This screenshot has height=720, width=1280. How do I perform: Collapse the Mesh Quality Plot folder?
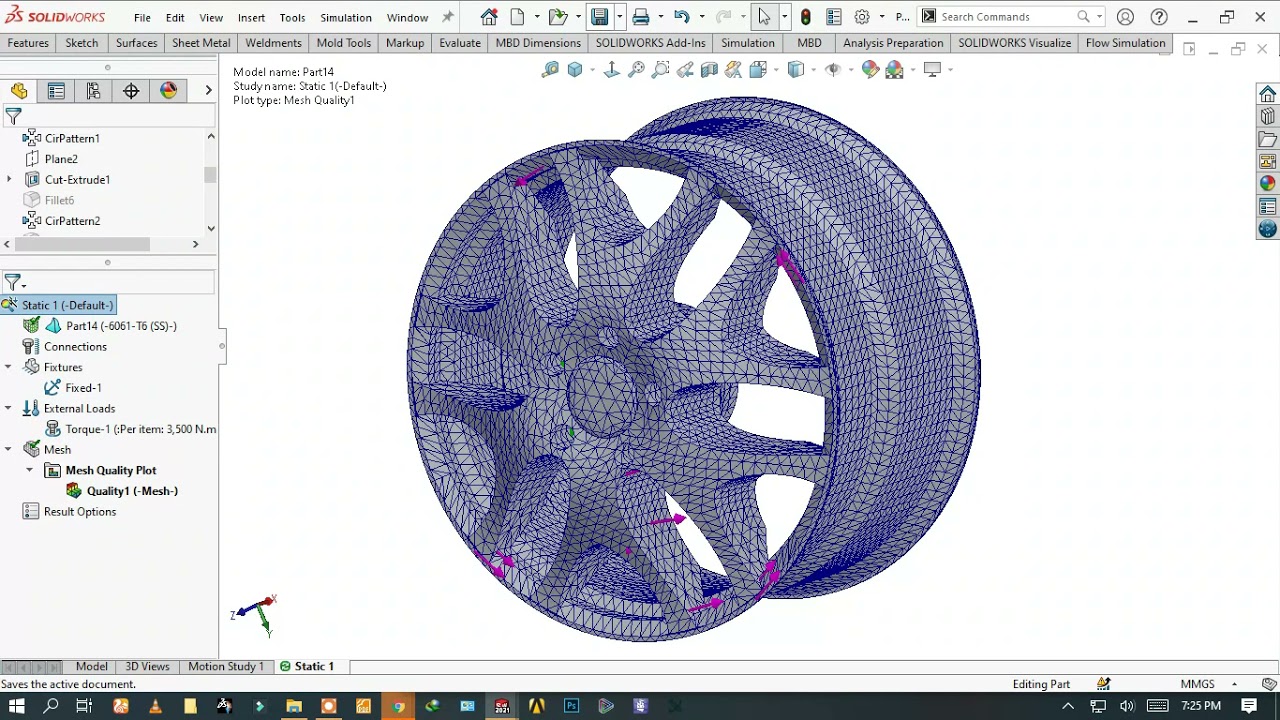click(x=29, y=470)
